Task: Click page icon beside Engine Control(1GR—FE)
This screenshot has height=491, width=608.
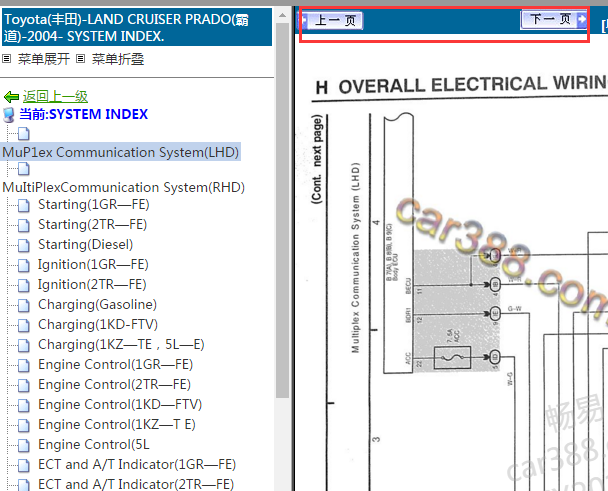Action: tap(24, 365)
